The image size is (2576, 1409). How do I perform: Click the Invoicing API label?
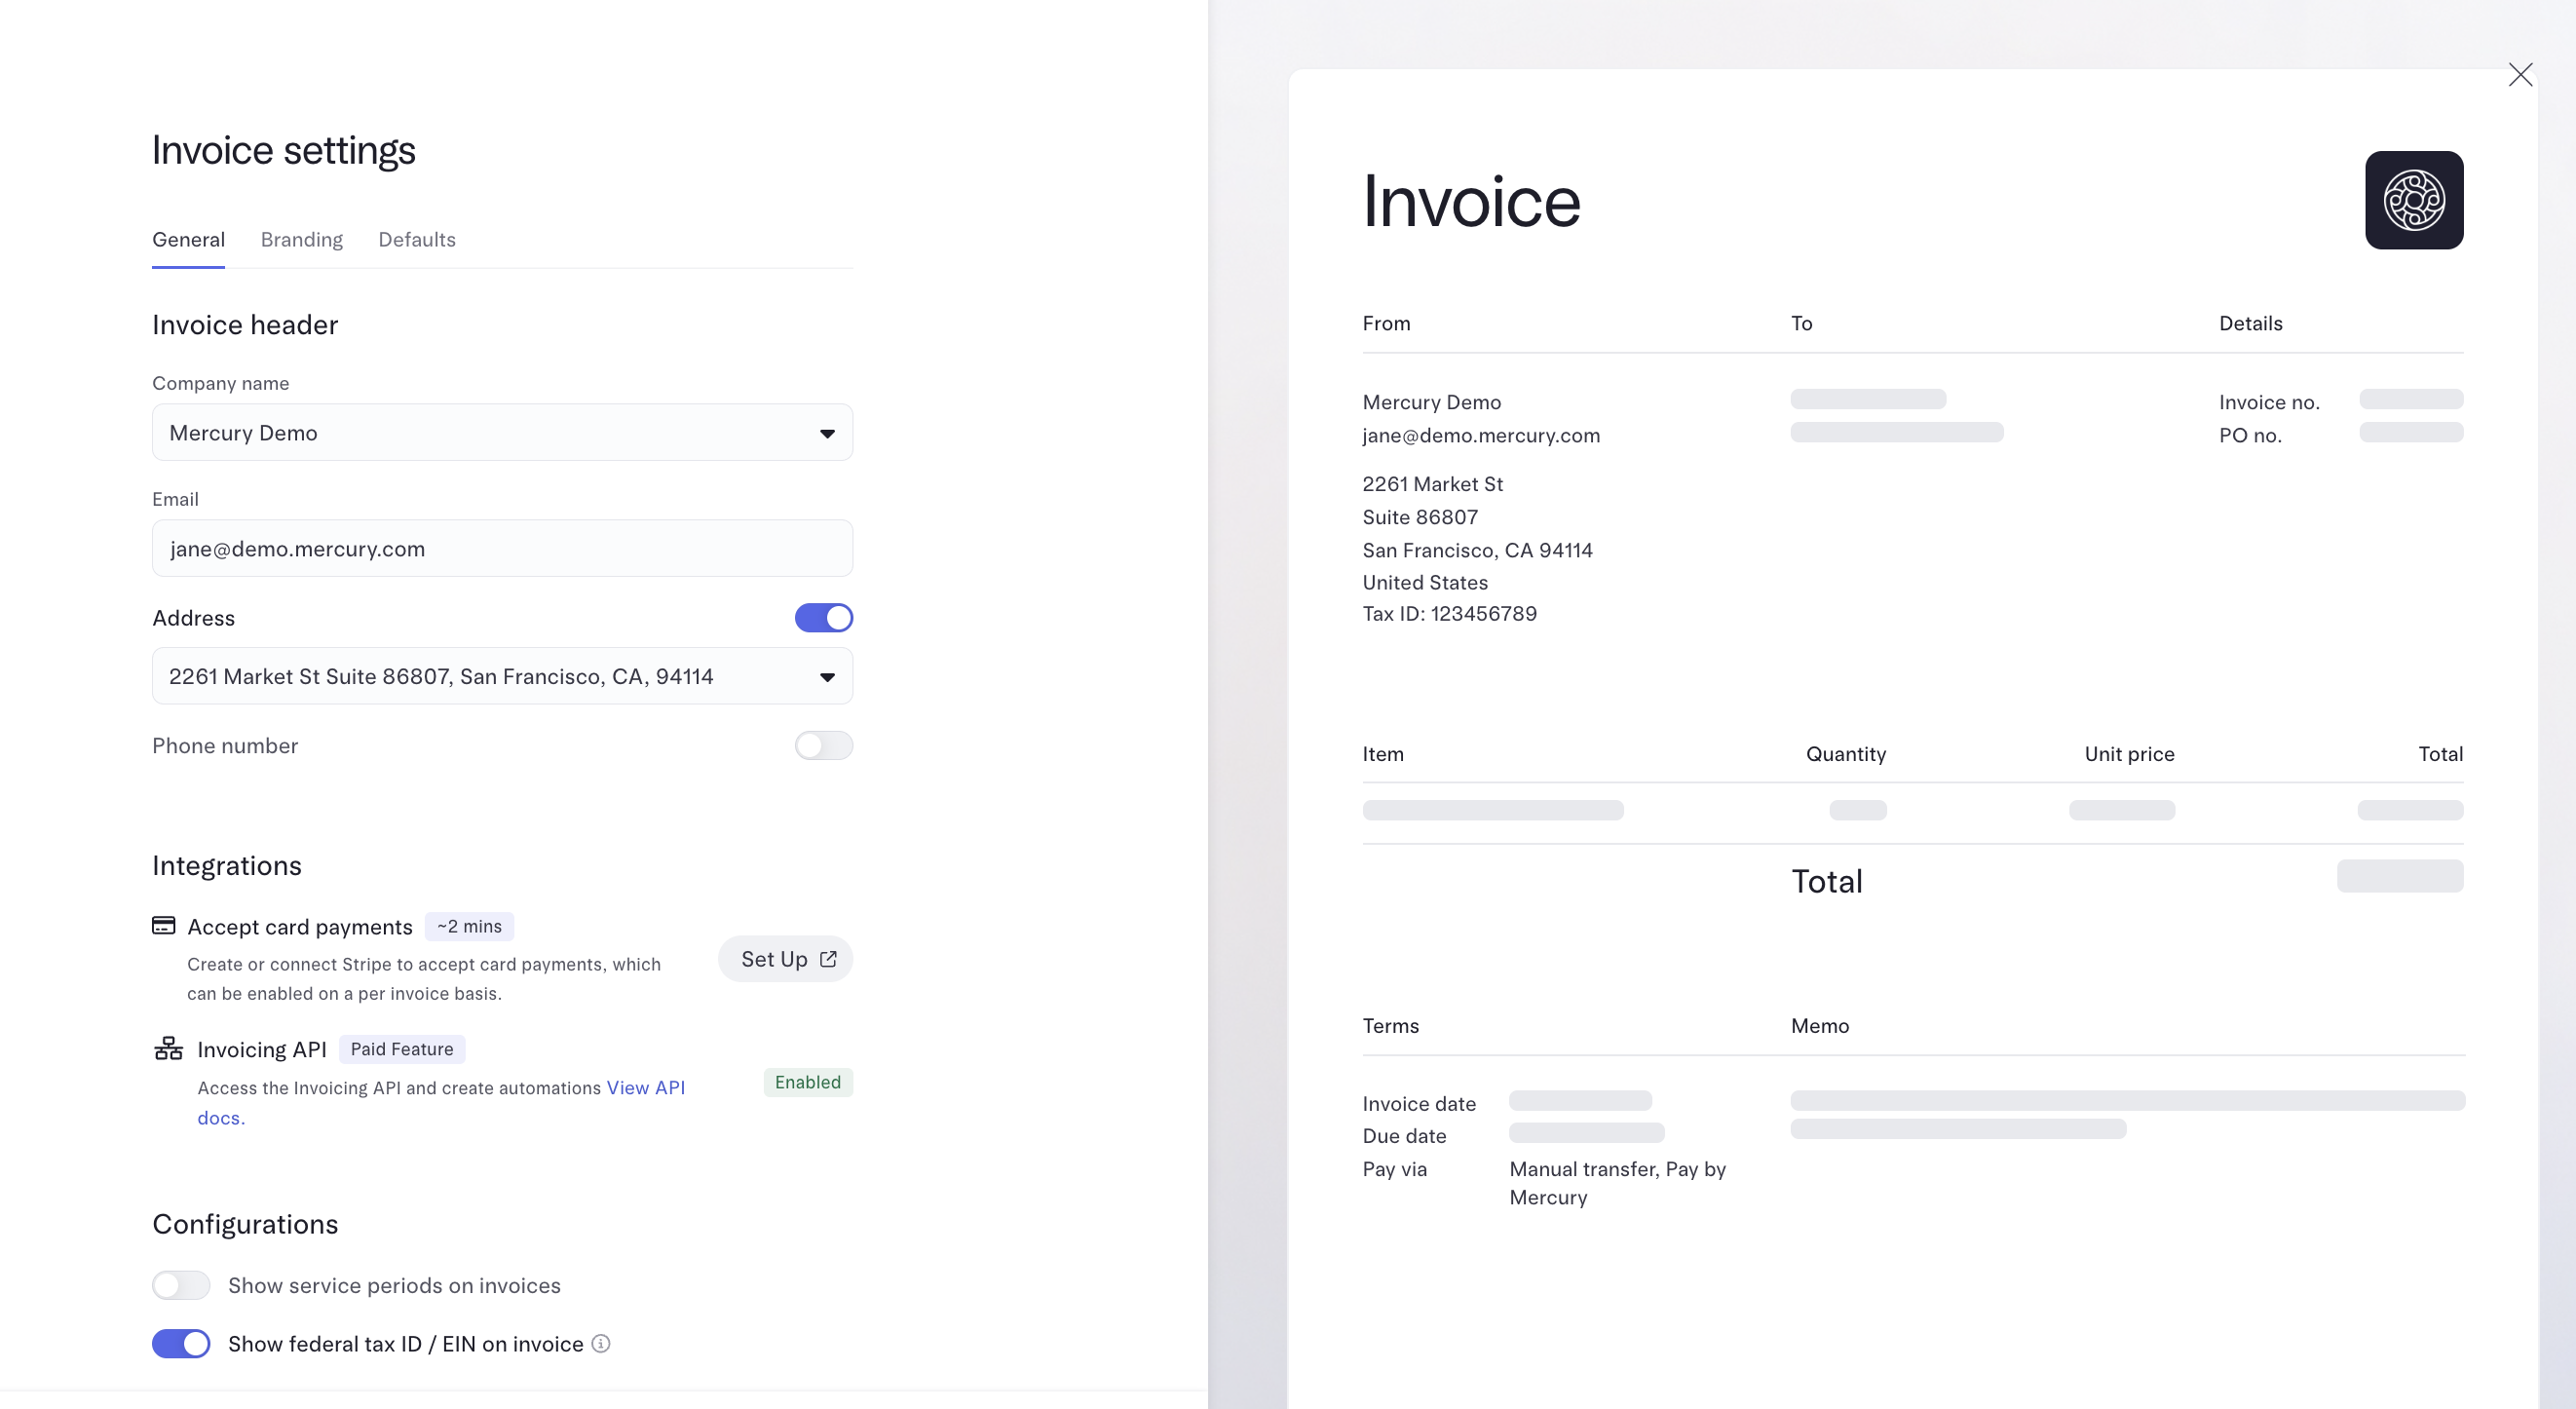coord(262,1049)
